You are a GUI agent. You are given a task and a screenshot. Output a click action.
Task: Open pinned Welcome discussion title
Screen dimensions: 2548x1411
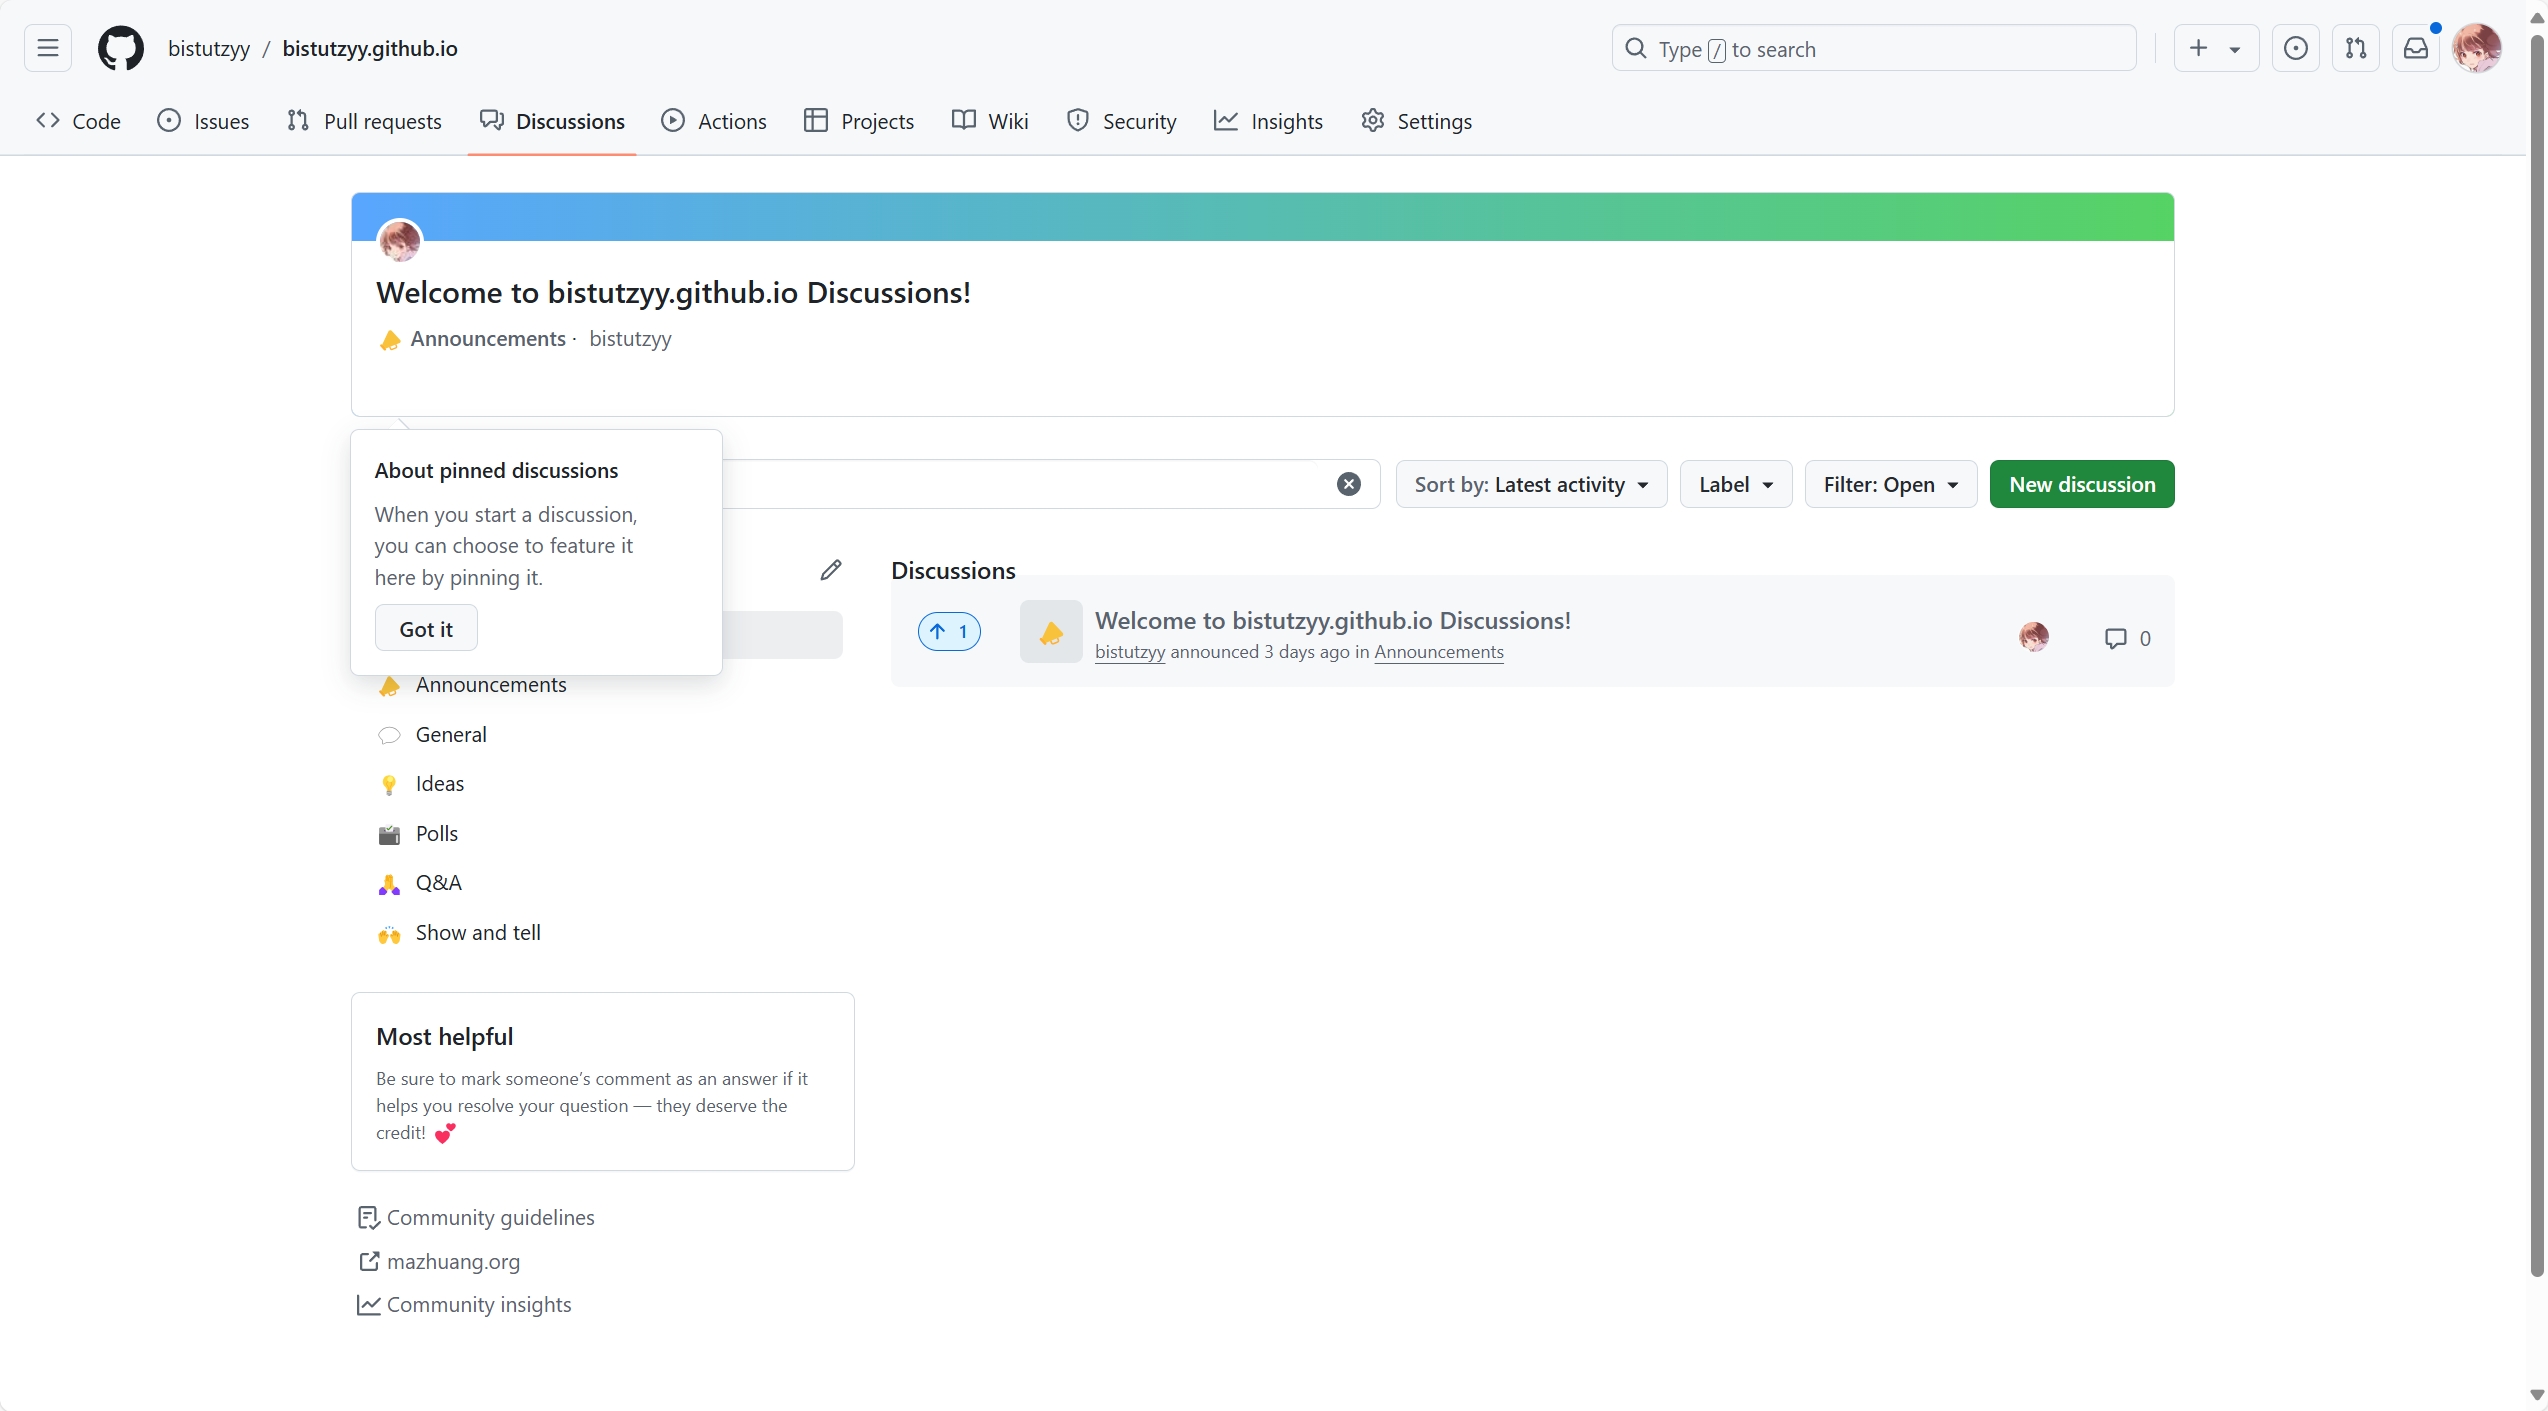673,292
